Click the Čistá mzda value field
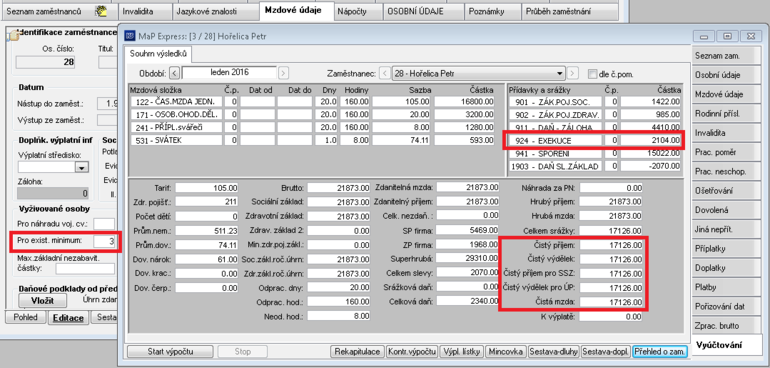Screen dimensions: 770x368 [610, 302]
